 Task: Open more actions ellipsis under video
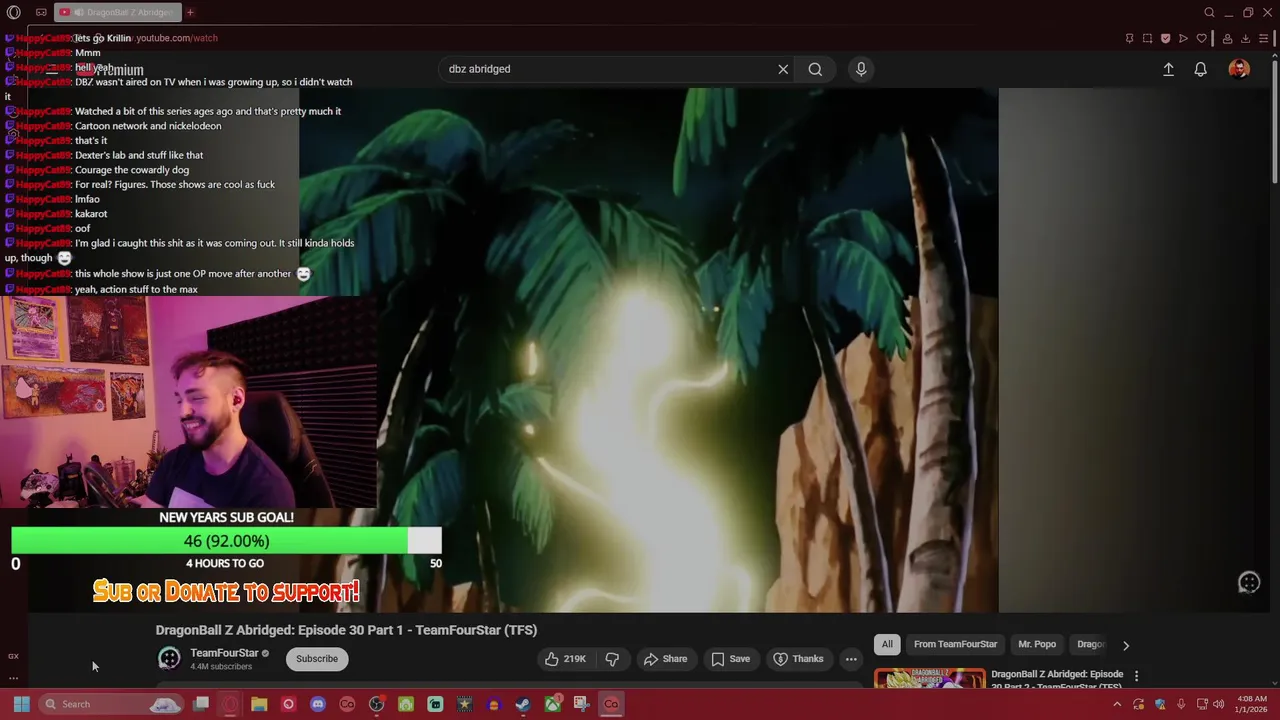pyautogui.click(x=851, y=658)
